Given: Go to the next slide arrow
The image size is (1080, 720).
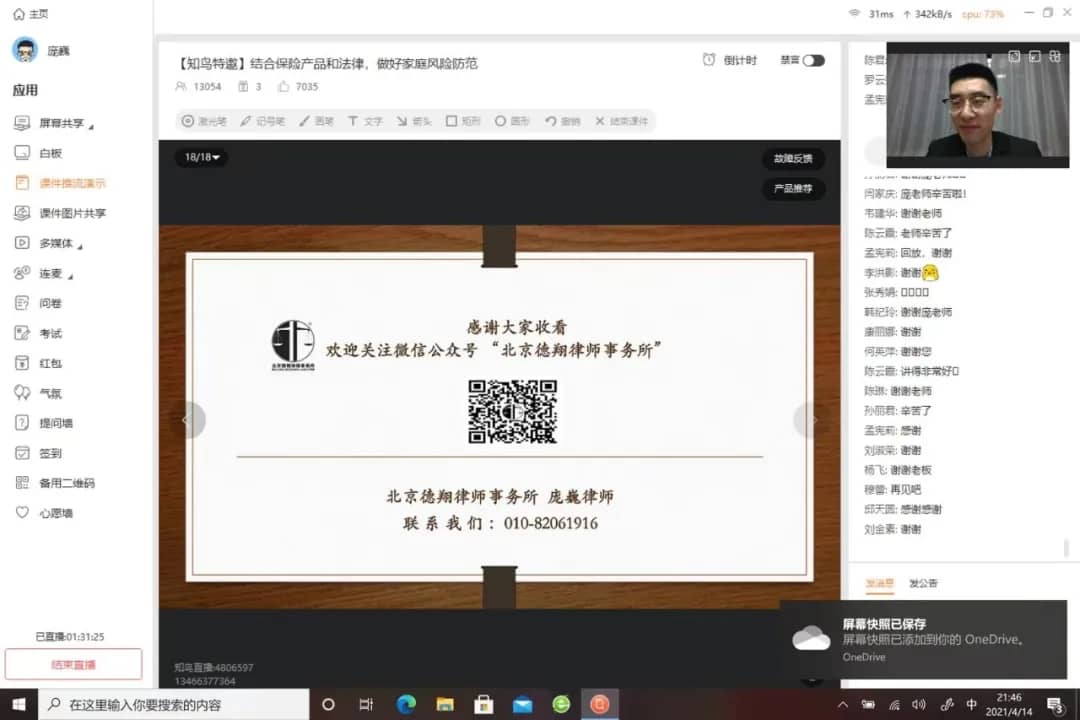Looking at the screenshot, I should 812,420.
